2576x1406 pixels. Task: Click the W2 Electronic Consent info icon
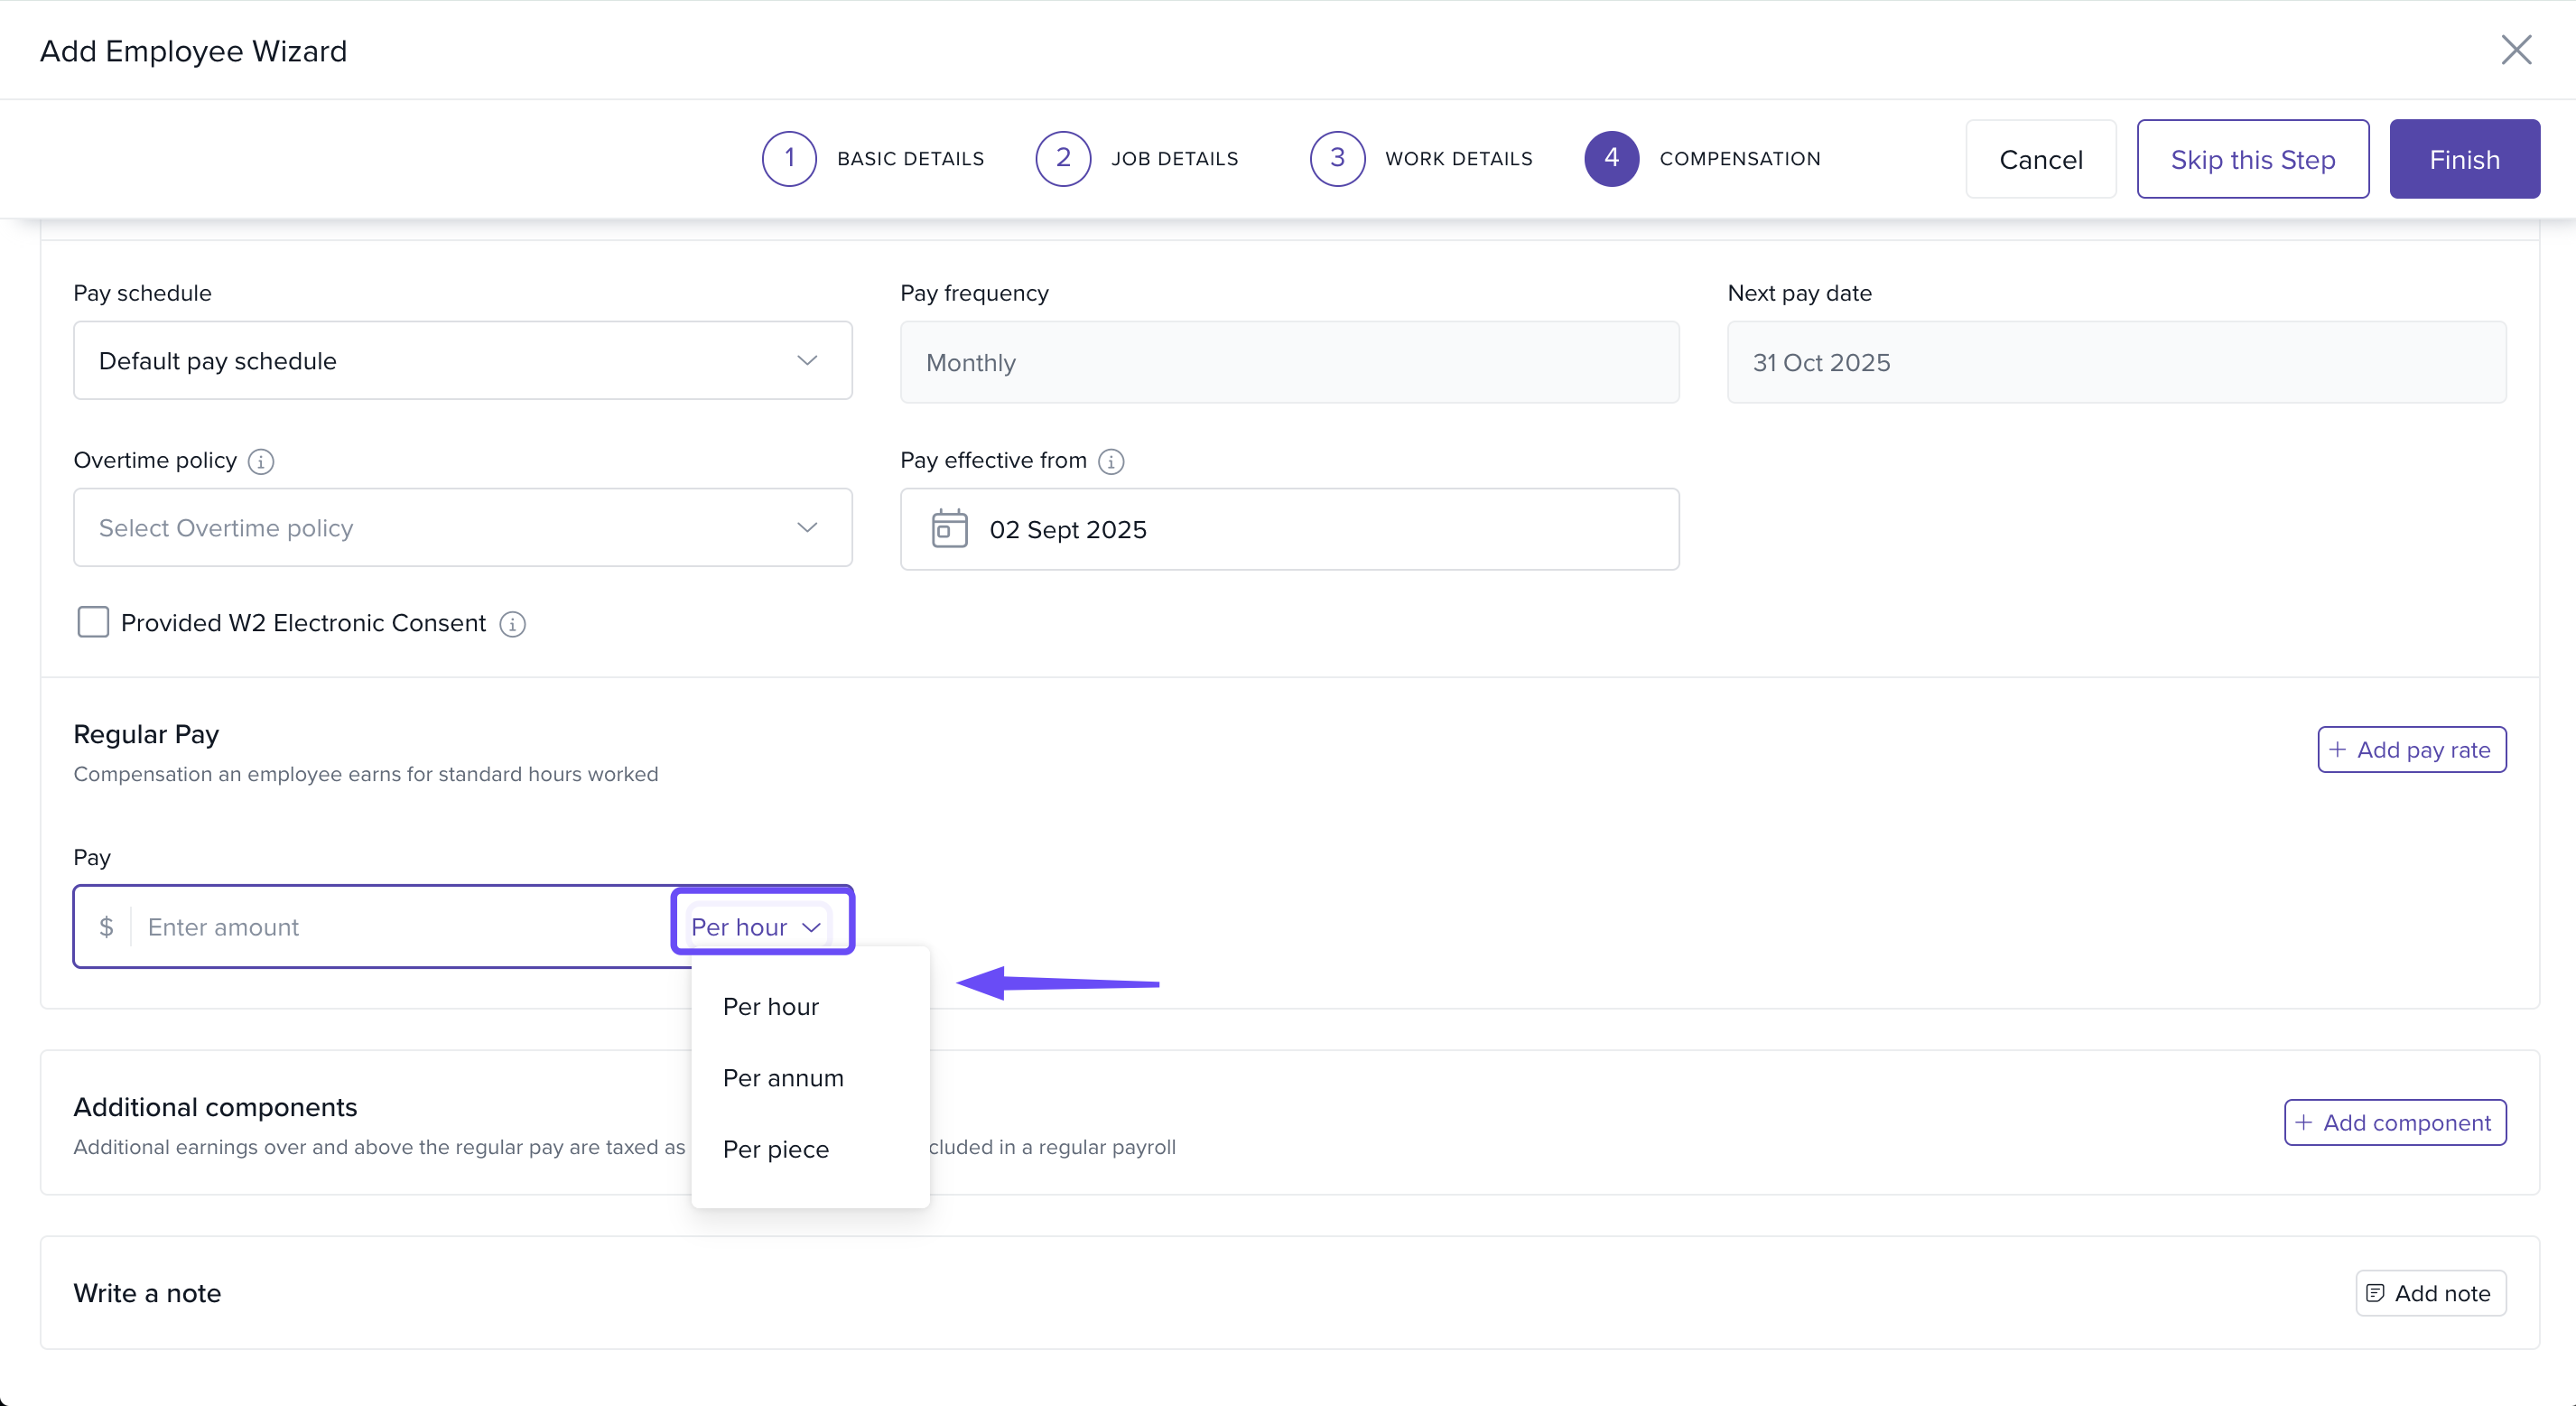513,624
